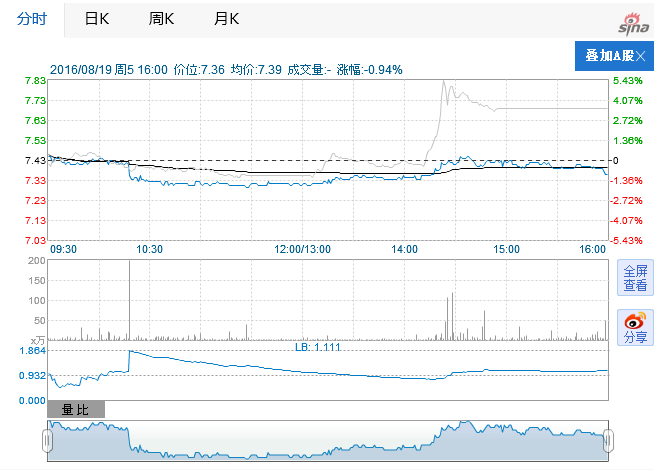
Task: Click the LB: 1.111 label
Action: click(318, 347)
